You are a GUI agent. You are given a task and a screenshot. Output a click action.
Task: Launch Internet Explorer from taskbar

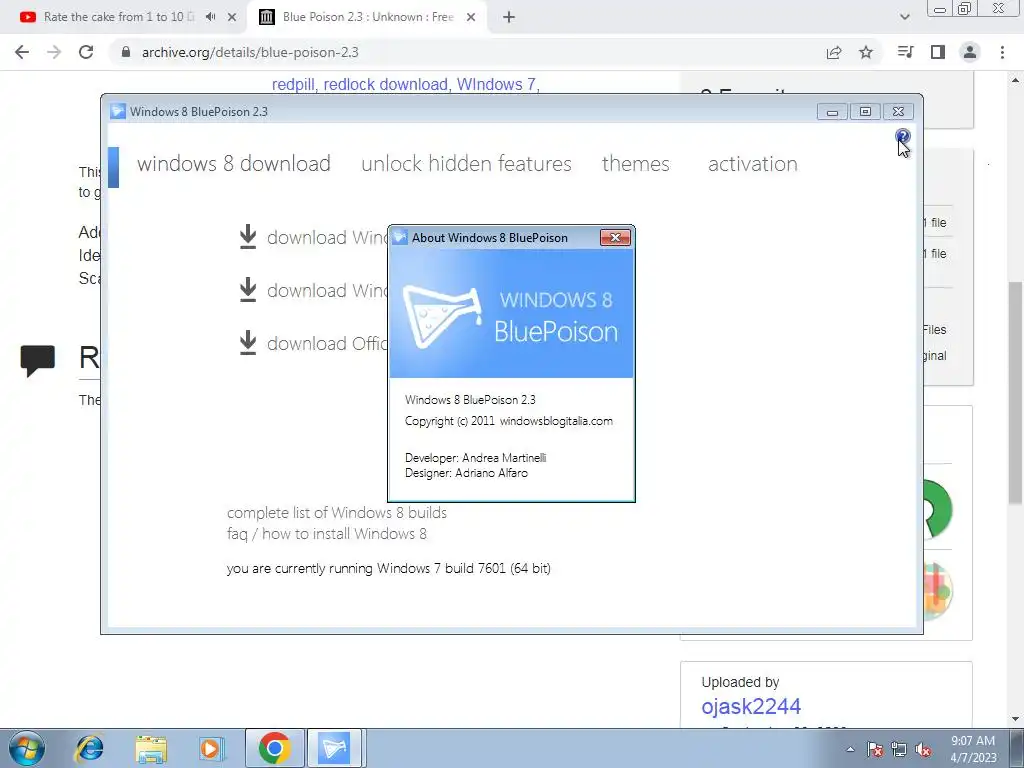(89, 748)
